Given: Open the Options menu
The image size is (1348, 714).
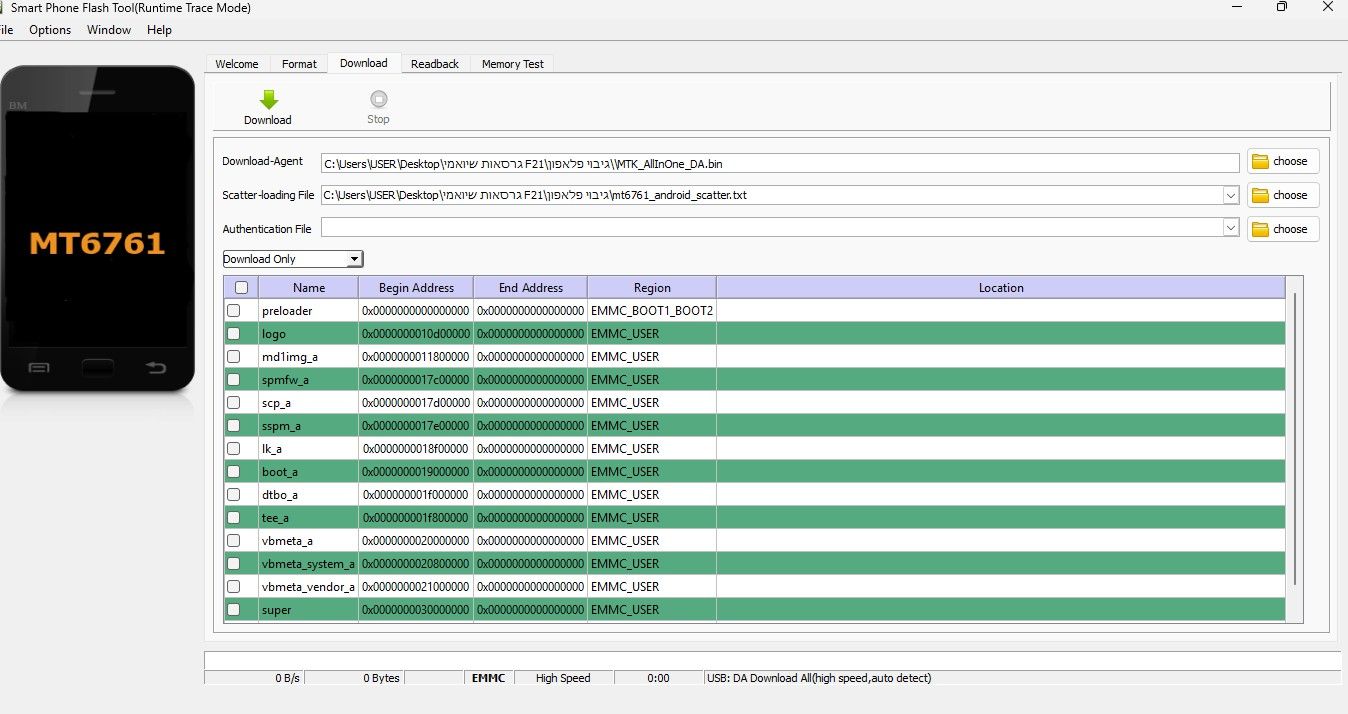Looking at the screenshot, I should pyautogui.click(x=50, y=30).
